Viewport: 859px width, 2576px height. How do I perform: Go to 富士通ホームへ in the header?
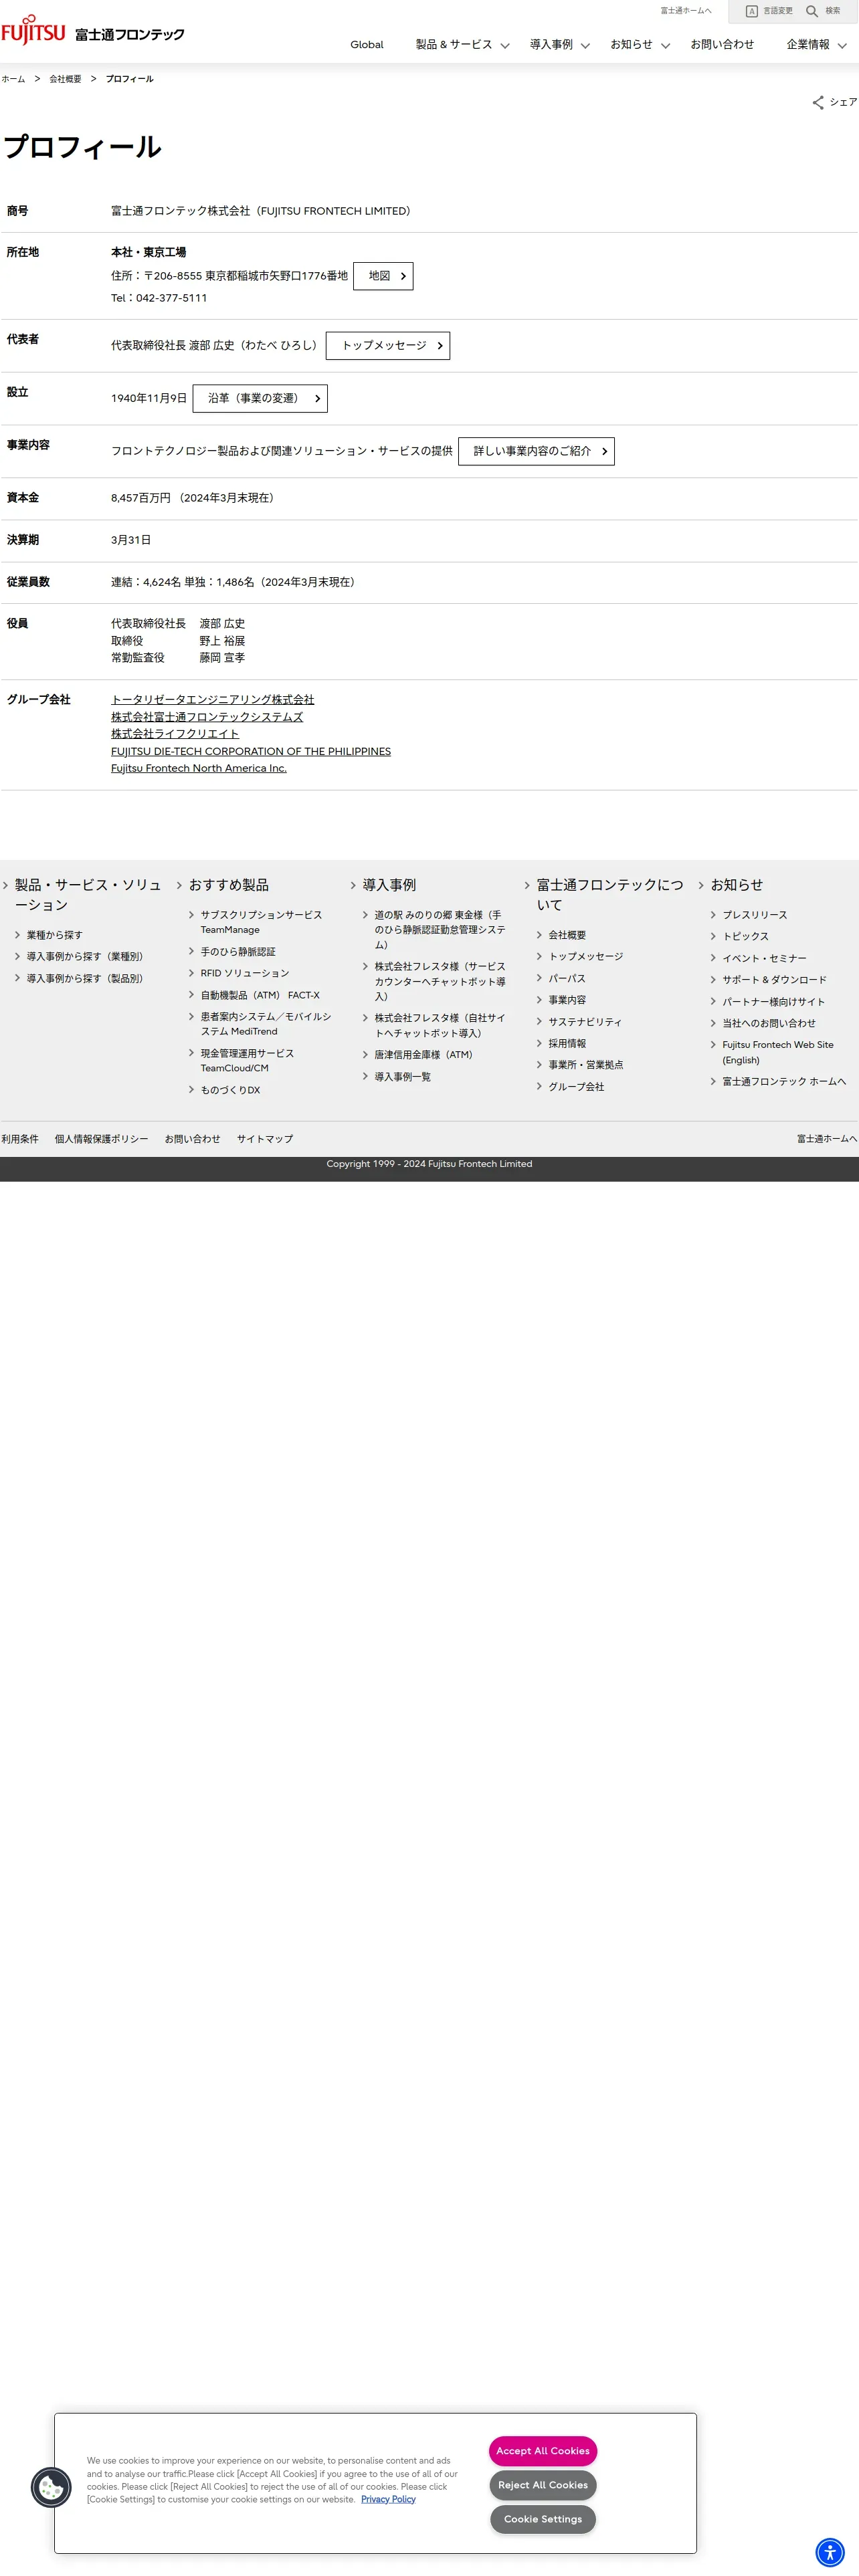coord(686,11)
